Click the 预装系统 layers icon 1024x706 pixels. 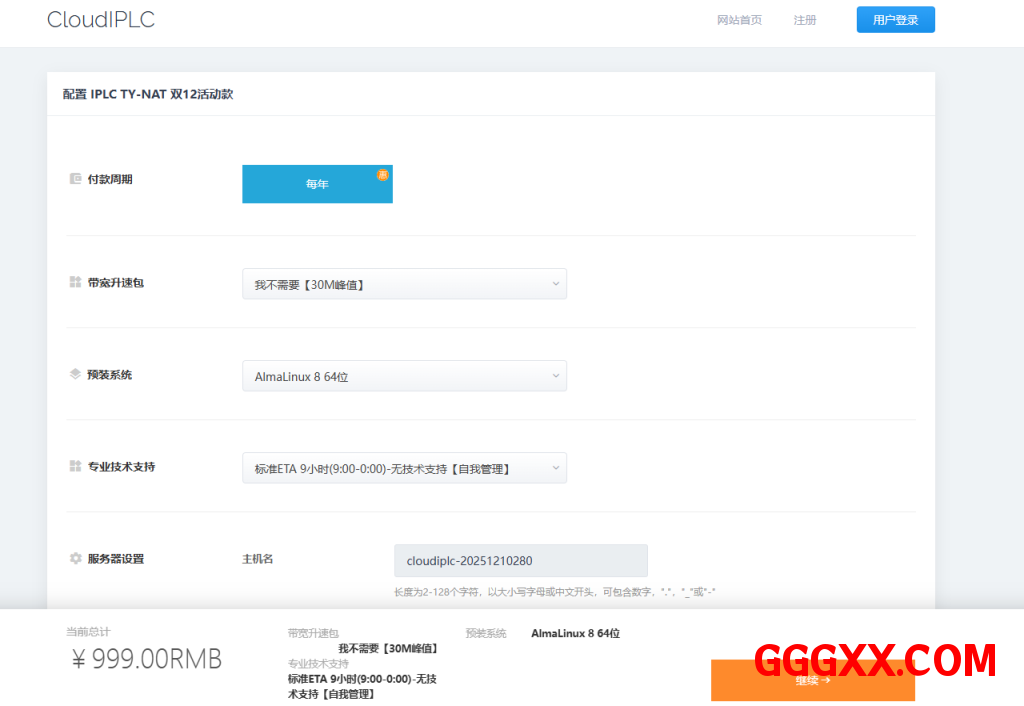click(75, 375)
